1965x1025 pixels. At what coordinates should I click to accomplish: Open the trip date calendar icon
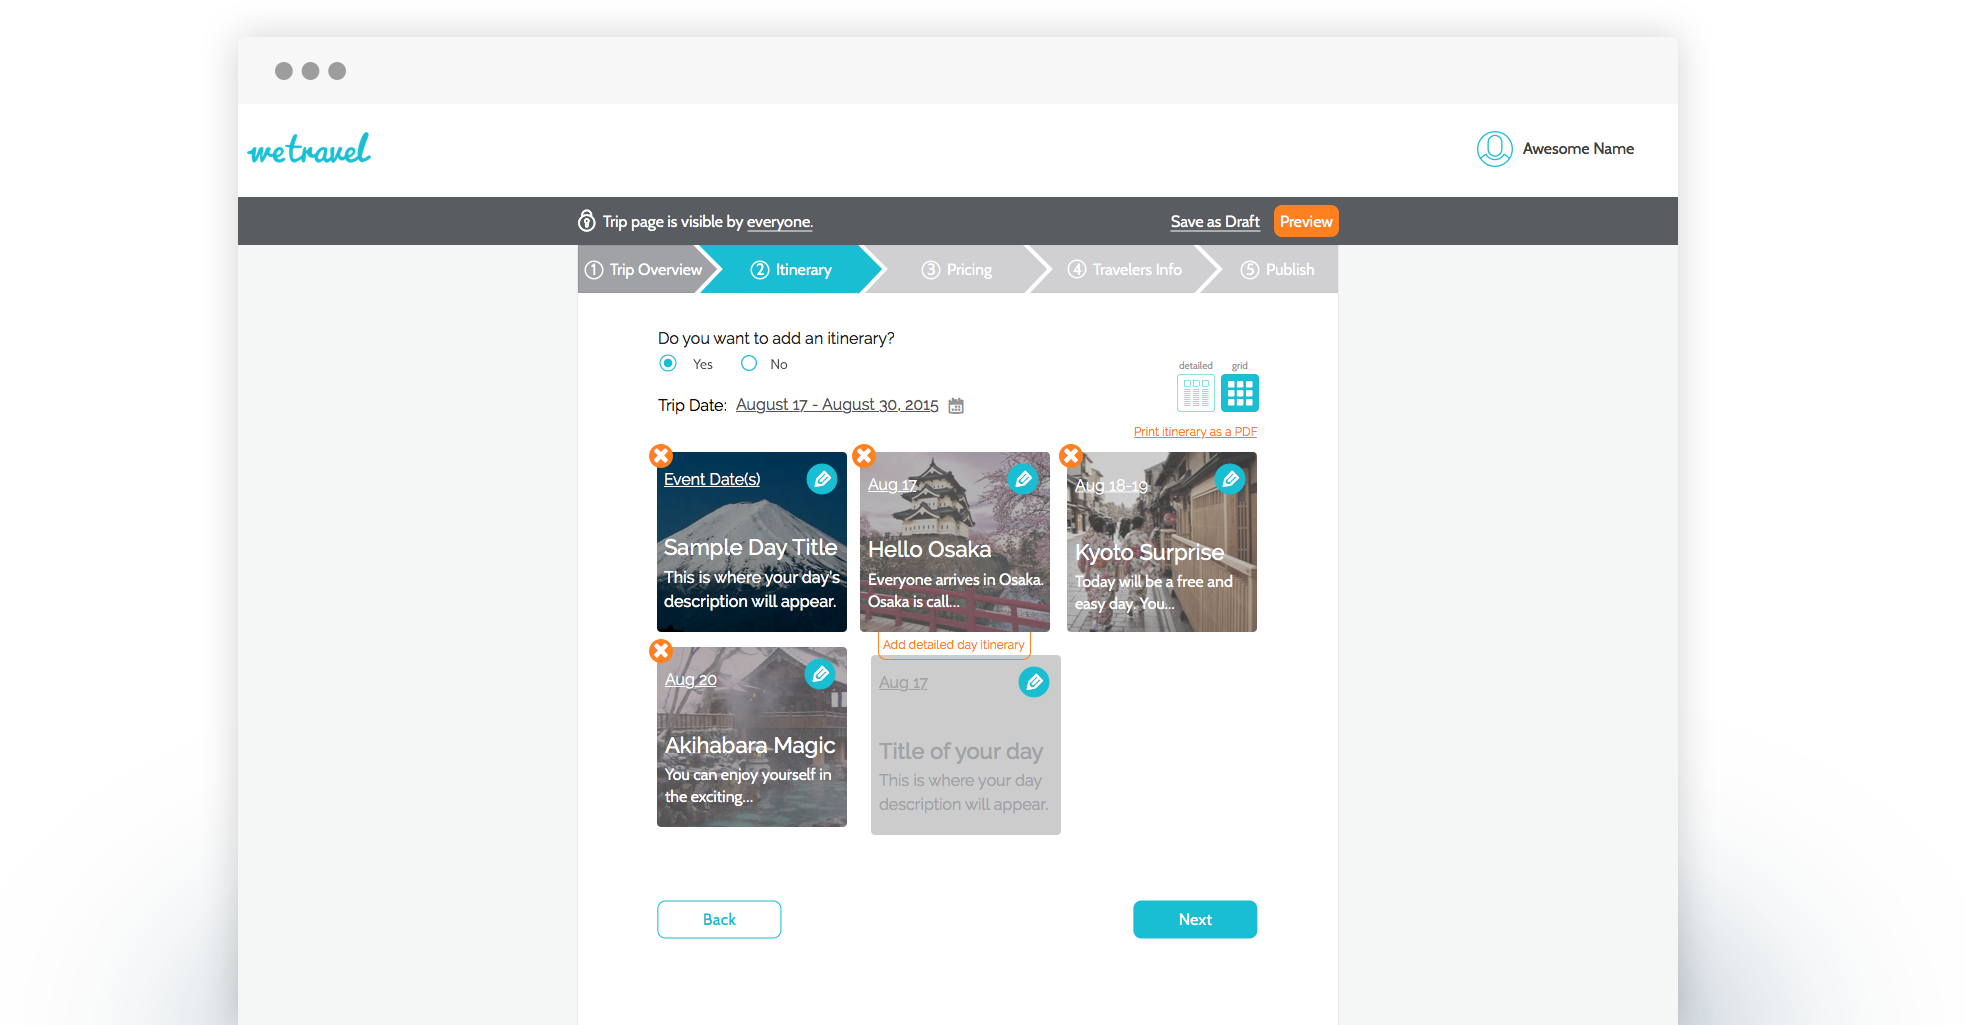click(x=956, y=406)
